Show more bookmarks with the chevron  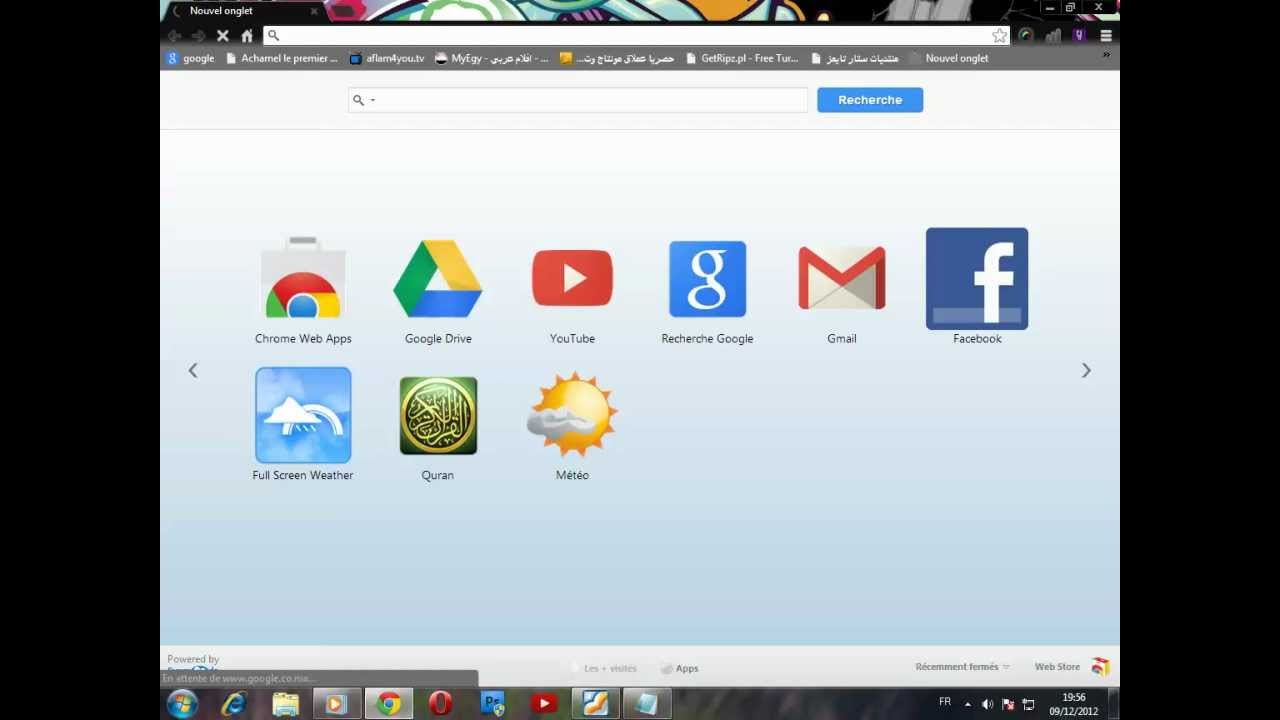1106,55
